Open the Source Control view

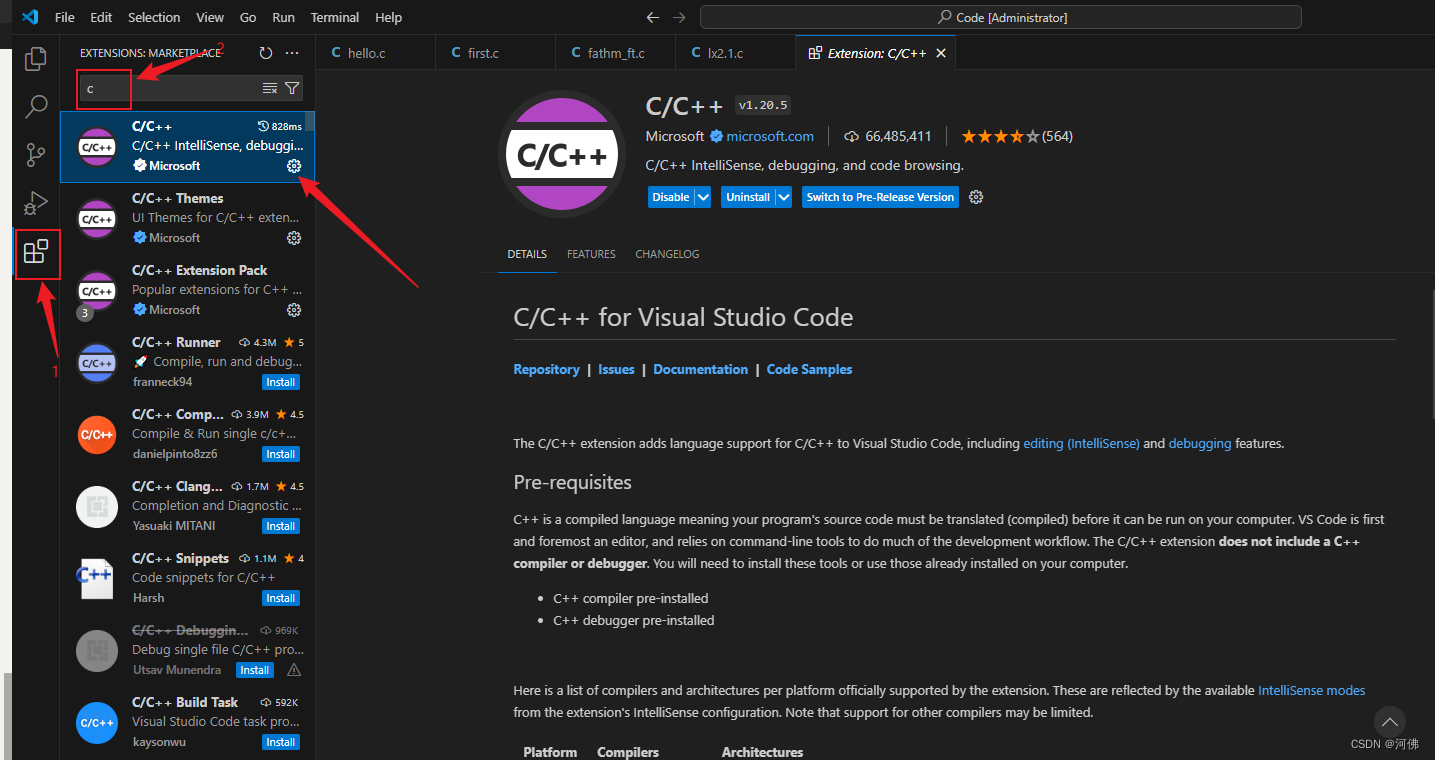[x=36, y=155]
